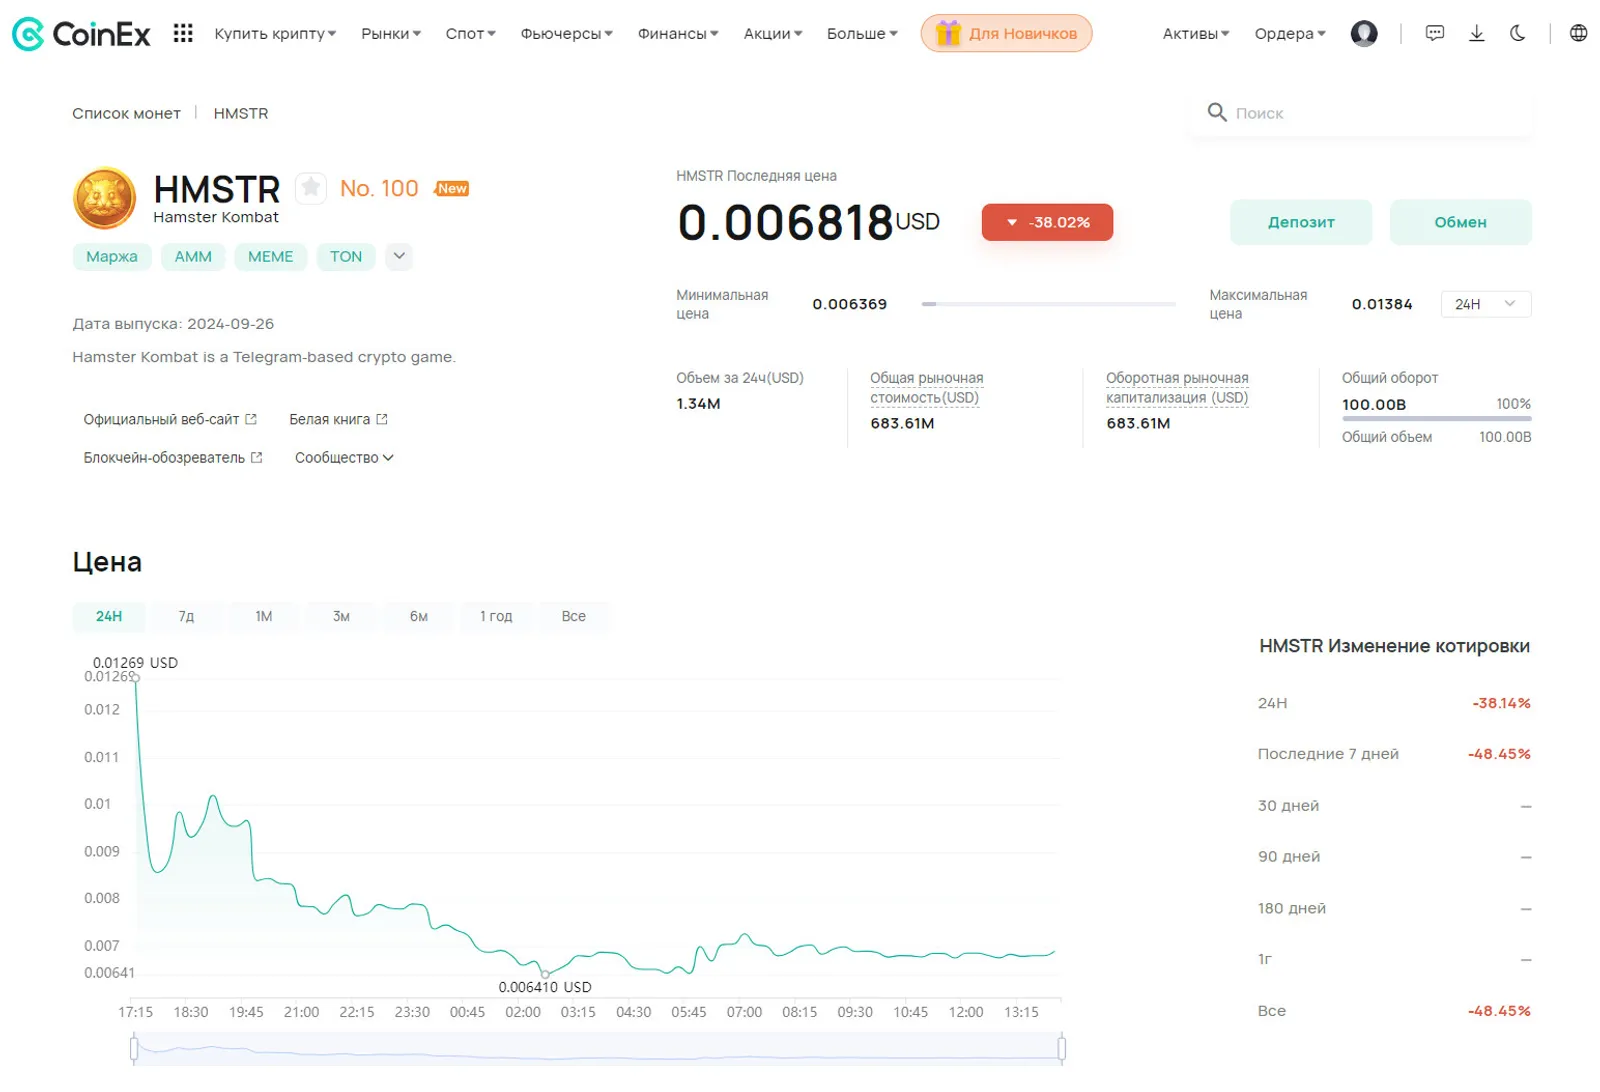Click the Маржа tag
Screen dimensions: 1600x1092
112,257
